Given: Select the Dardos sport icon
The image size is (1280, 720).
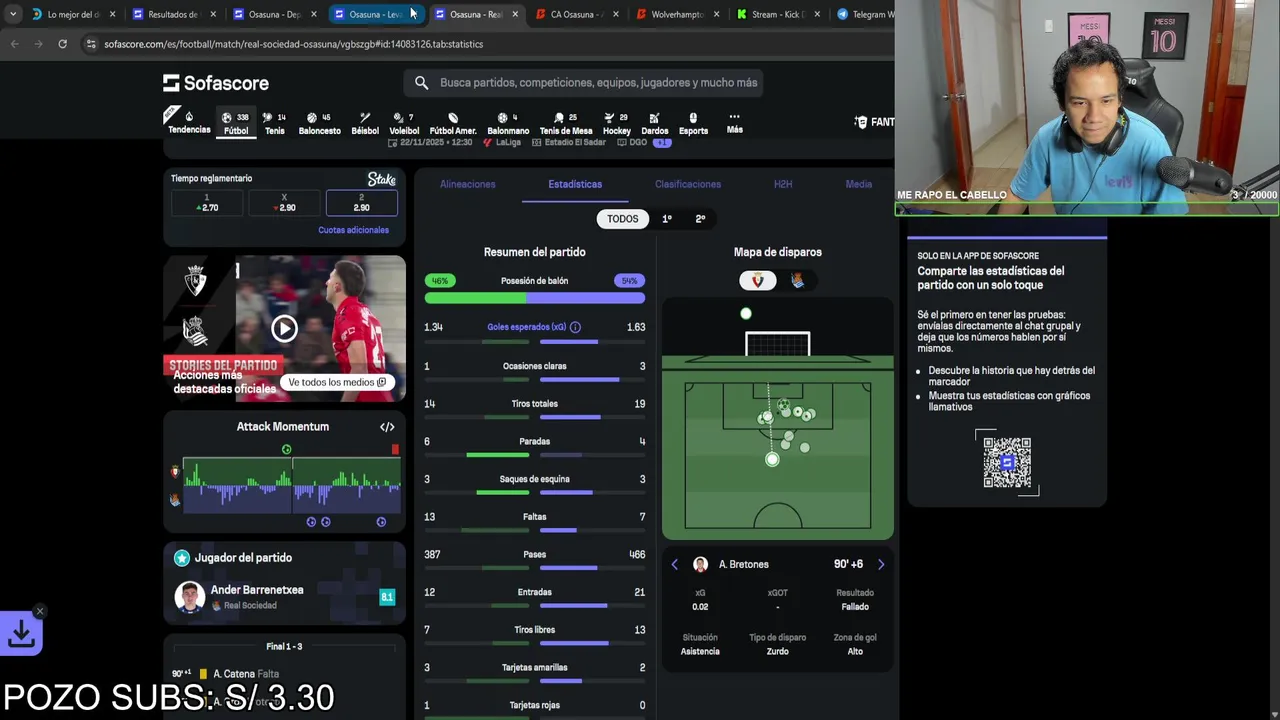Looking at the screenshot, I should tap(655, 123).
